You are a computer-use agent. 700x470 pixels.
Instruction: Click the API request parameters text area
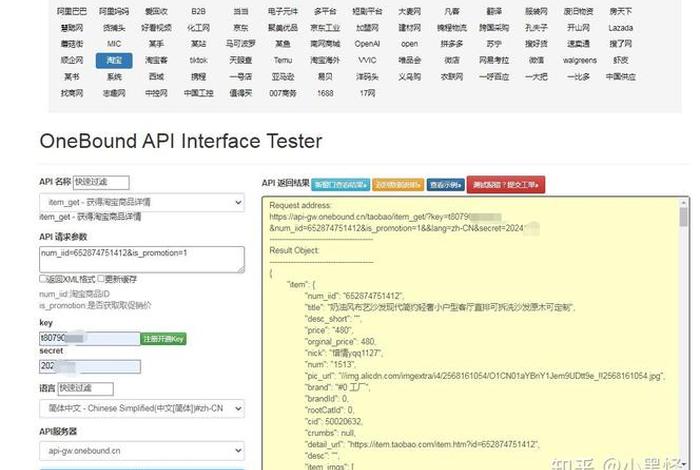pos(141,259)
